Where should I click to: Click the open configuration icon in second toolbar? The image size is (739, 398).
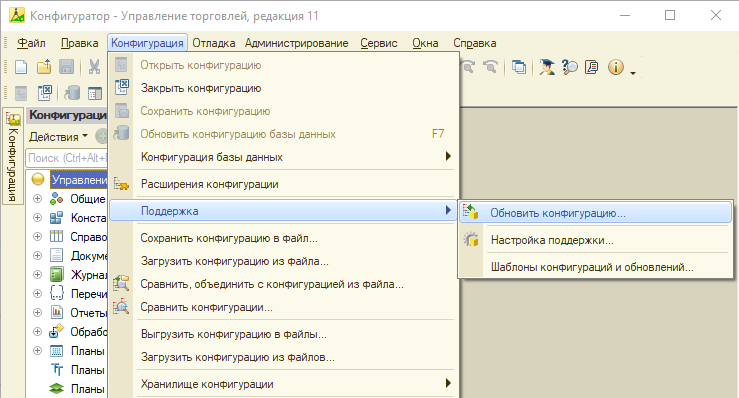(x=21, y=93)
